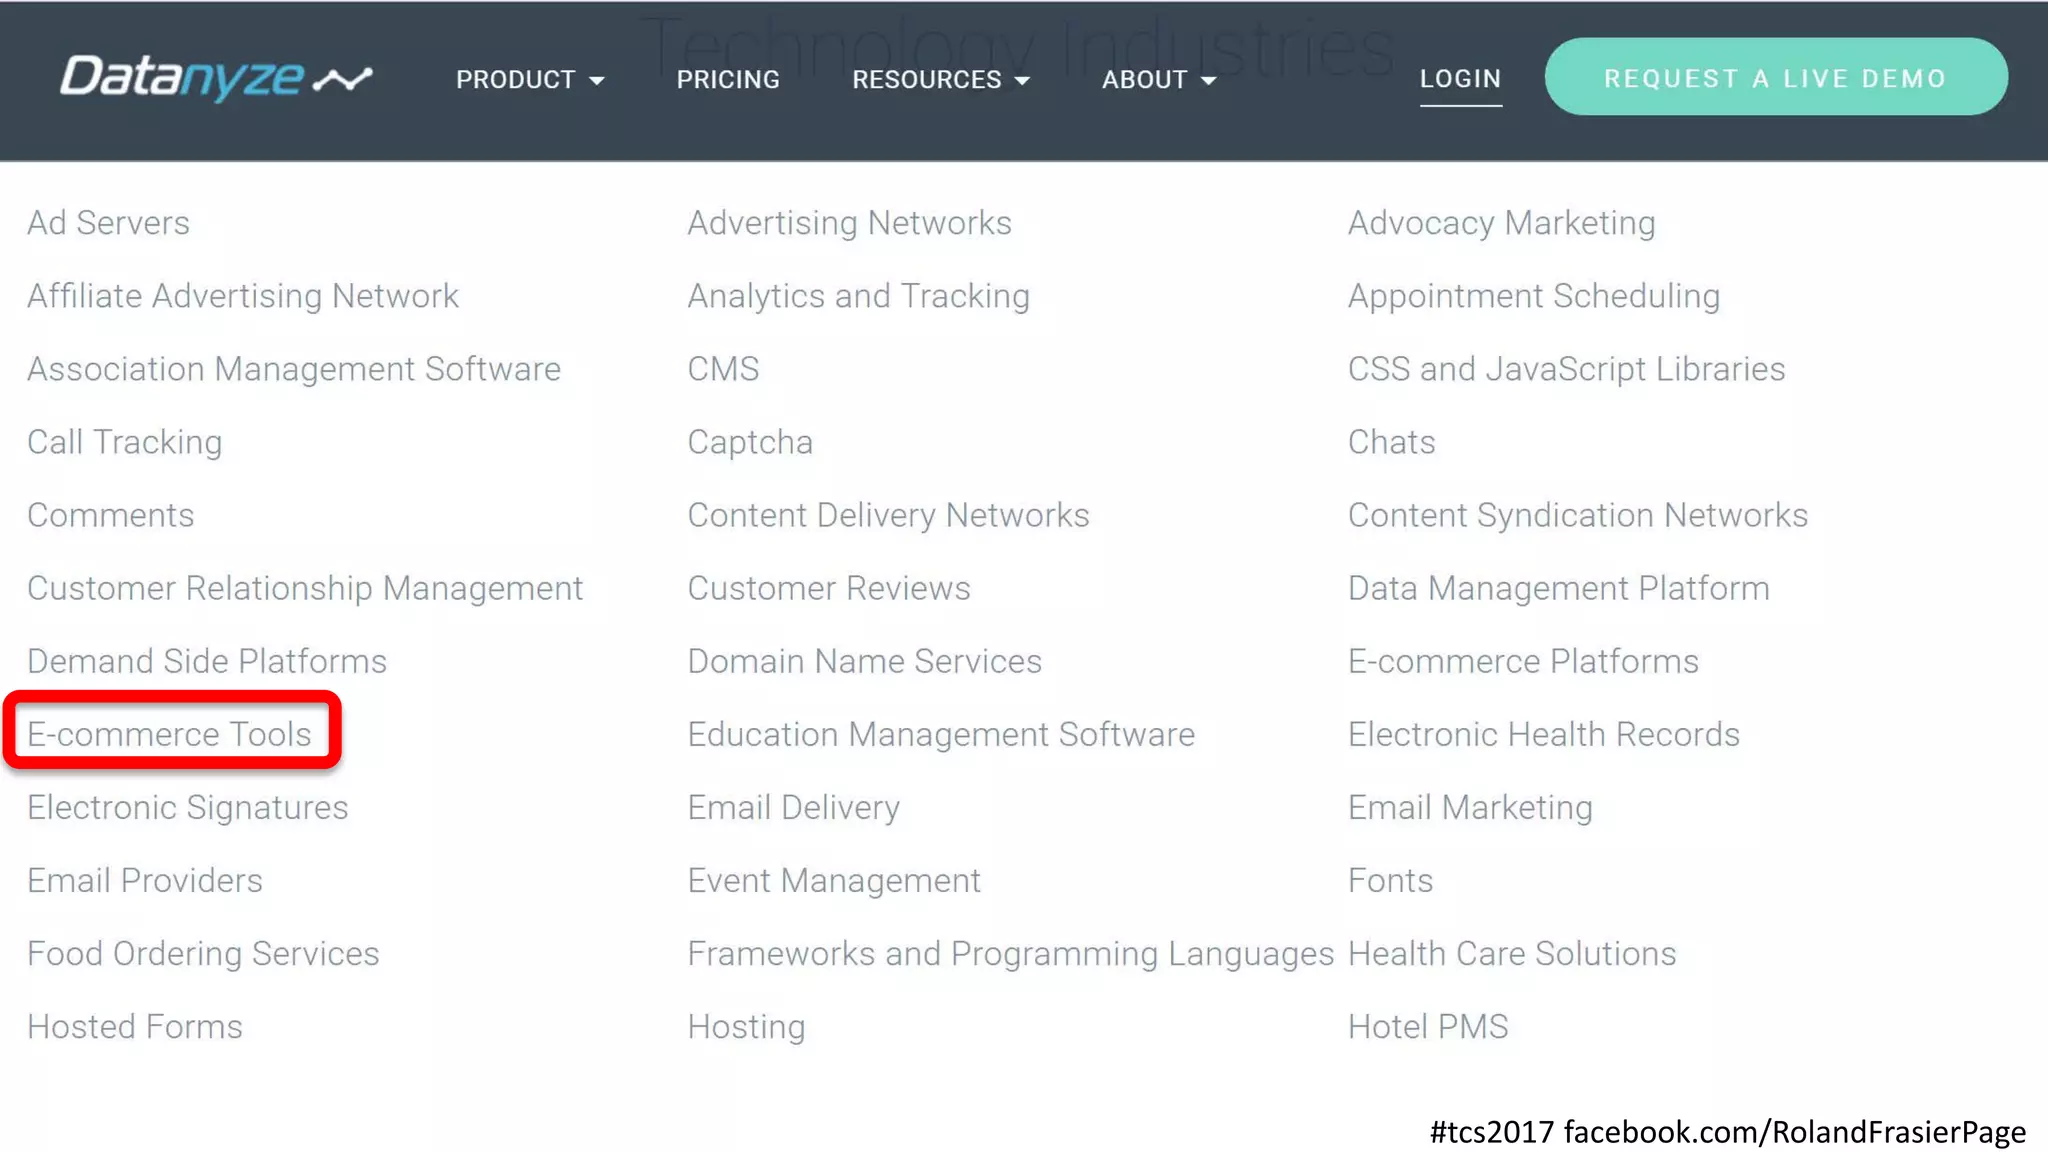Go to Email Marketing category

[x=1470, y=807]
